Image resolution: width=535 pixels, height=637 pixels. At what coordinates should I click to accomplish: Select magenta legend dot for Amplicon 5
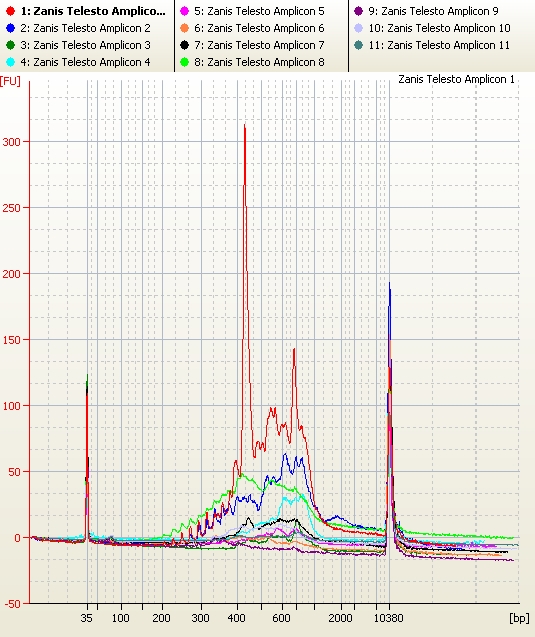(x=184, y=11)
